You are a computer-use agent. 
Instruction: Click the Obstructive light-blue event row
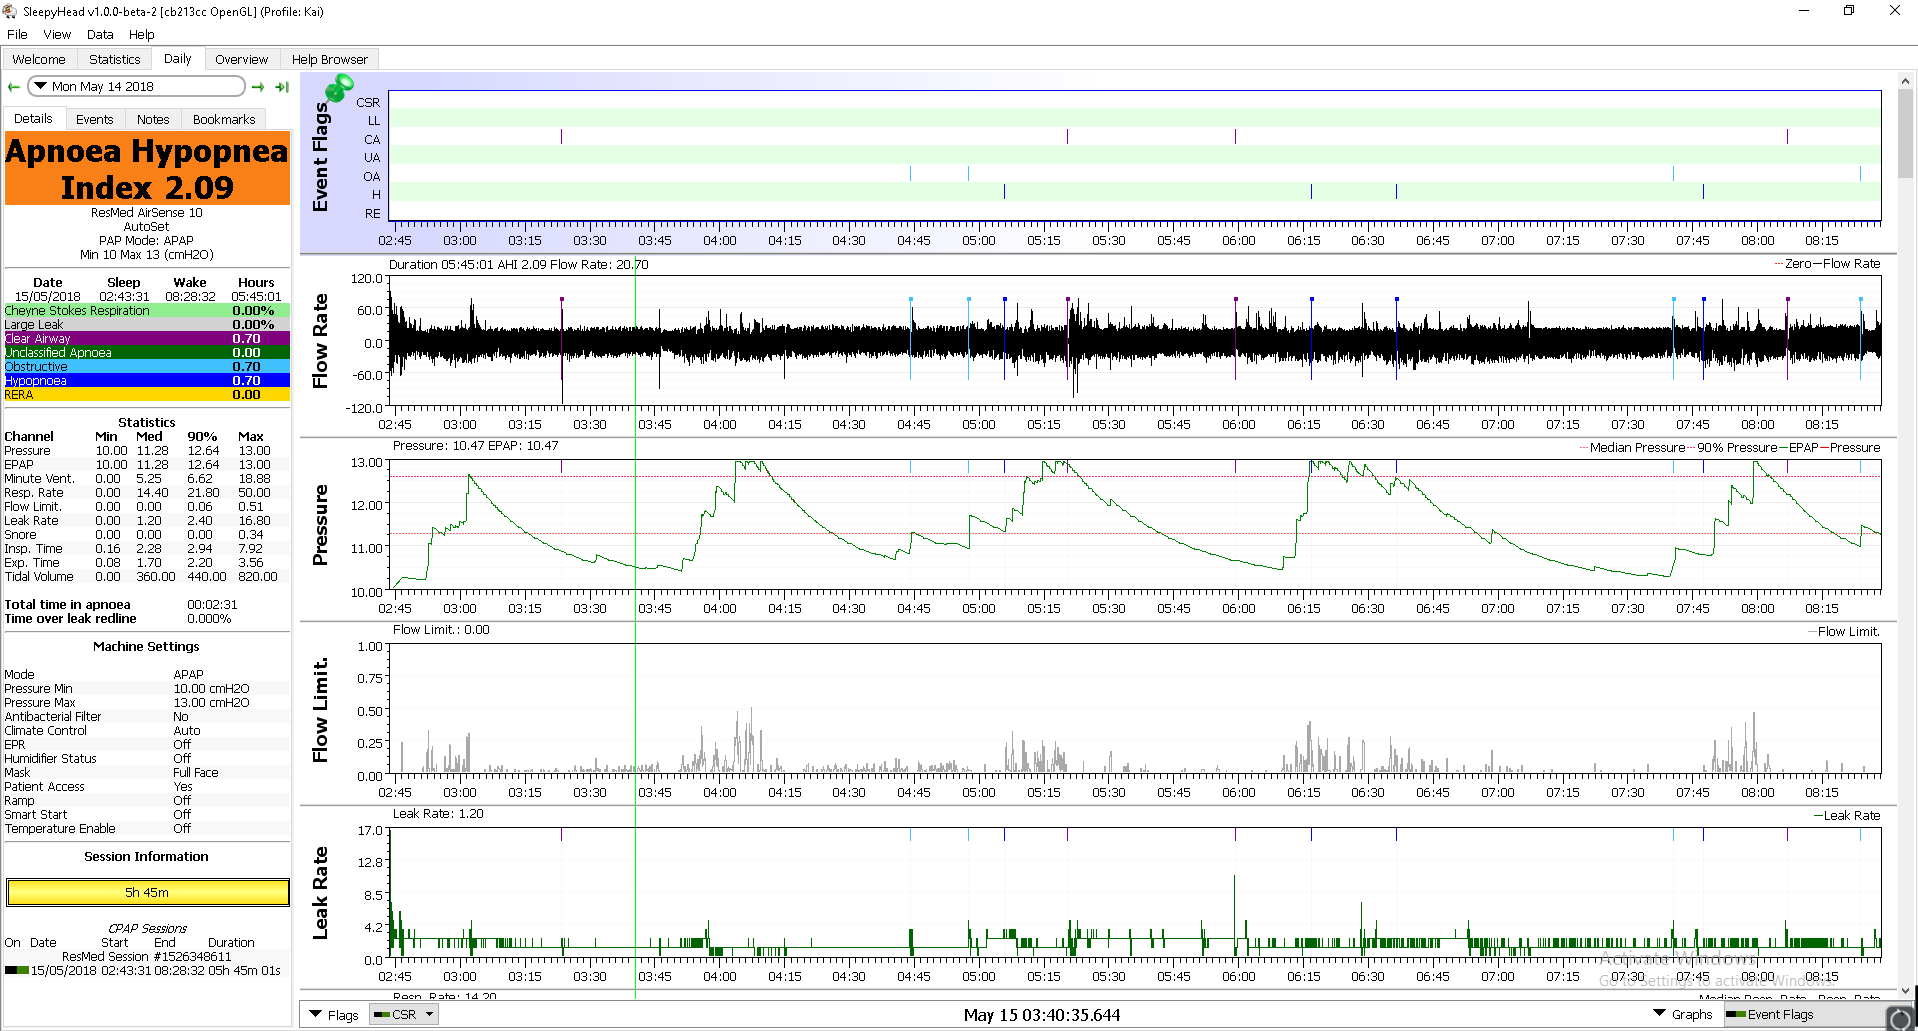click(x=147, y=367)
